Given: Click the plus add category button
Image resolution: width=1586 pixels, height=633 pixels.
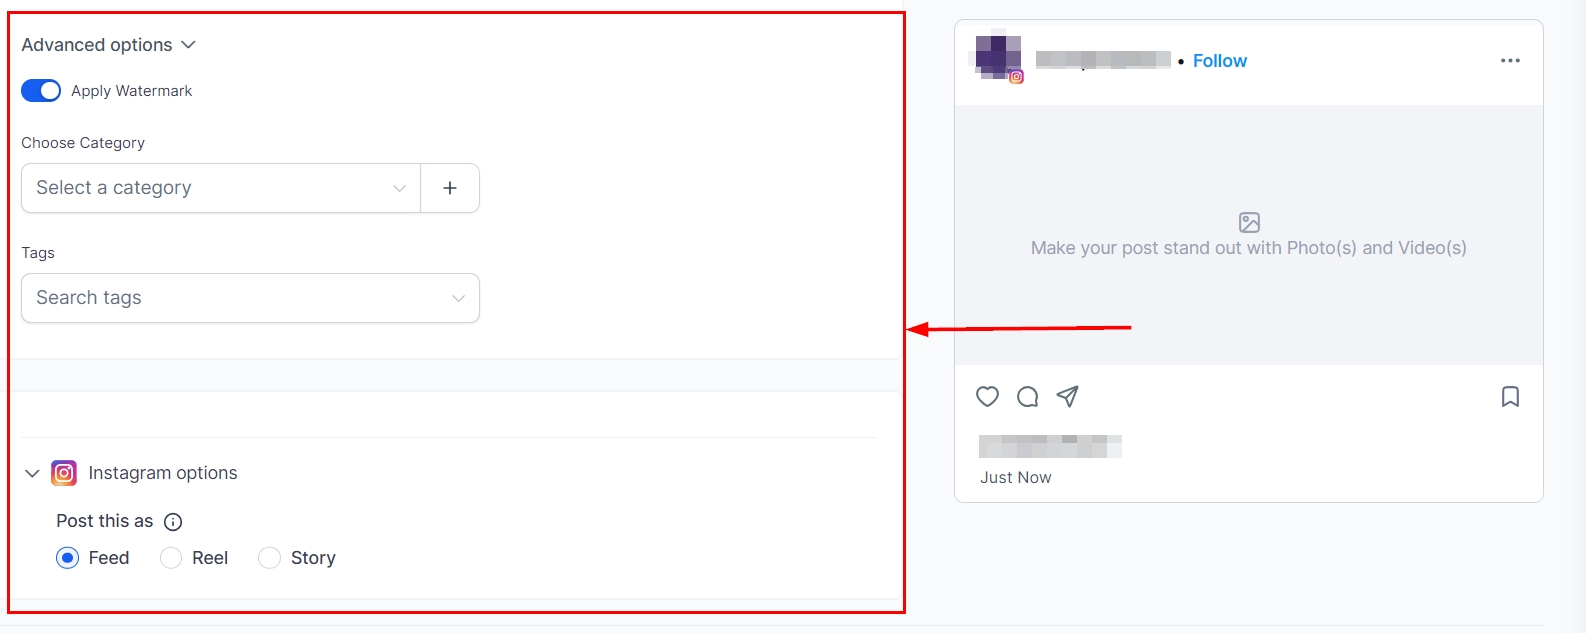Looking at the screenshot, I should point(450,188).
